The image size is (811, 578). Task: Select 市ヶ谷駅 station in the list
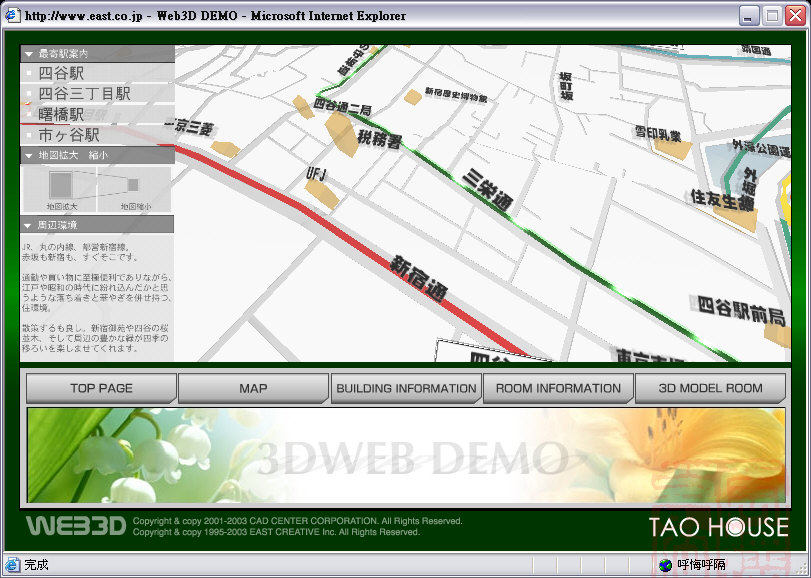pyautogui.click(x=97, y=135)
